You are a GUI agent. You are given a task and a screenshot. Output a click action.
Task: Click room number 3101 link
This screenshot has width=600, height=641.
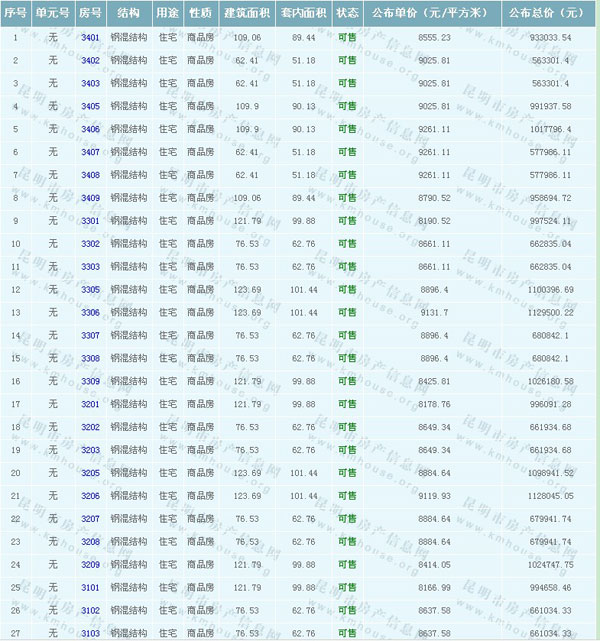pyautogui.click(x=90, y=588)
